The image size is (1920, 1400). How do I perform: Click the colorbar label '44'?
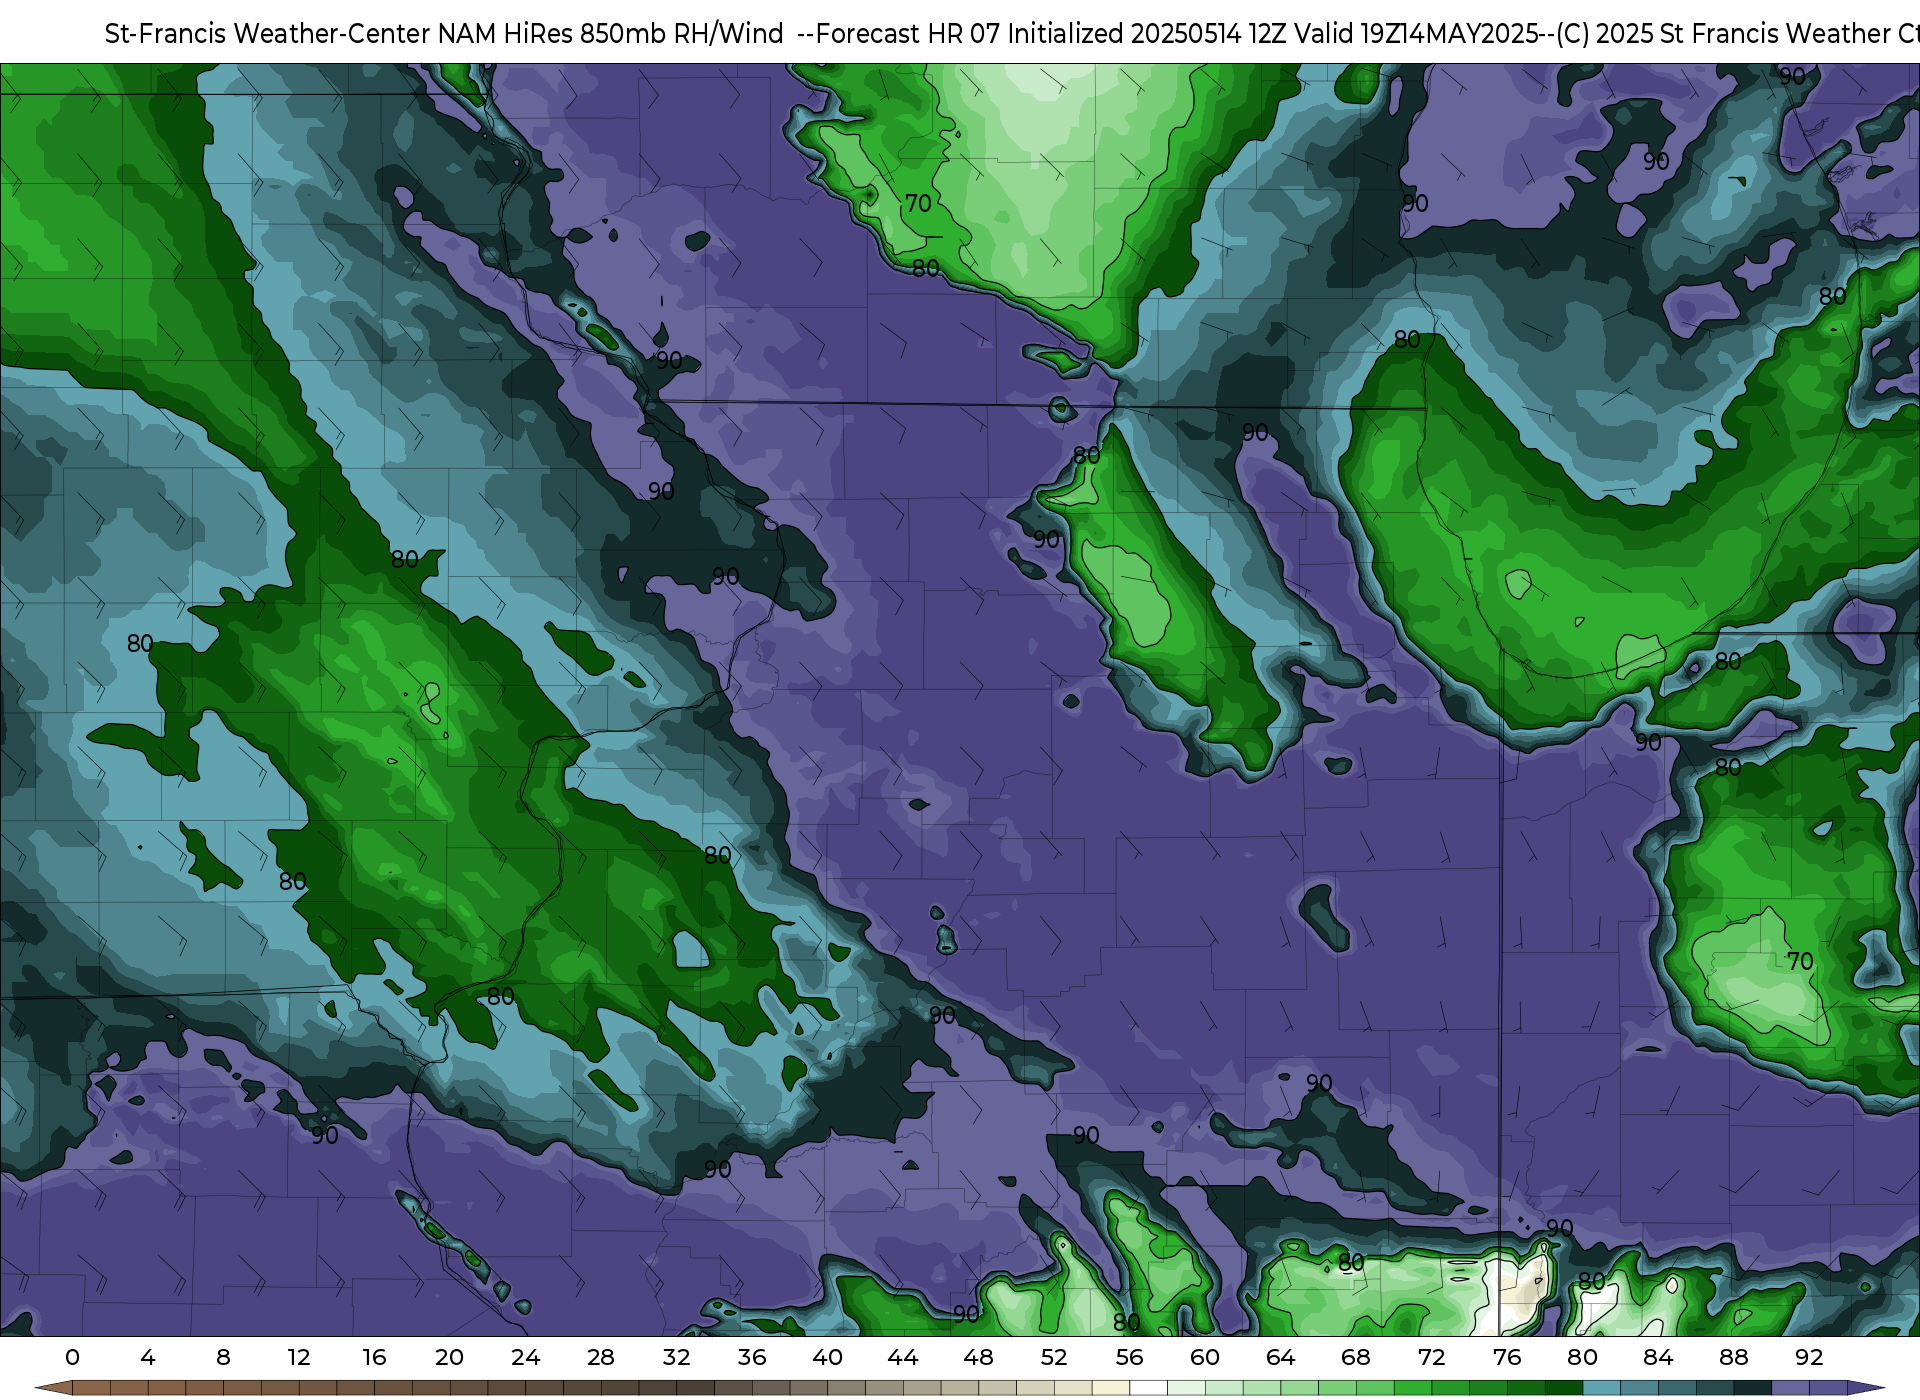[903, 1357]
